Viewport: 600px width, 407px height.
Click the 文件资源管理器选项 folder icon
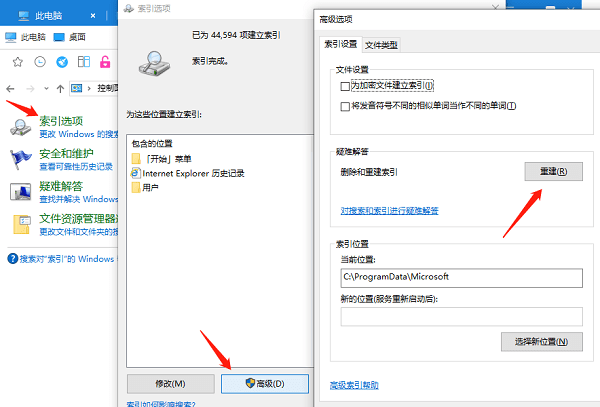coord(19,223)
